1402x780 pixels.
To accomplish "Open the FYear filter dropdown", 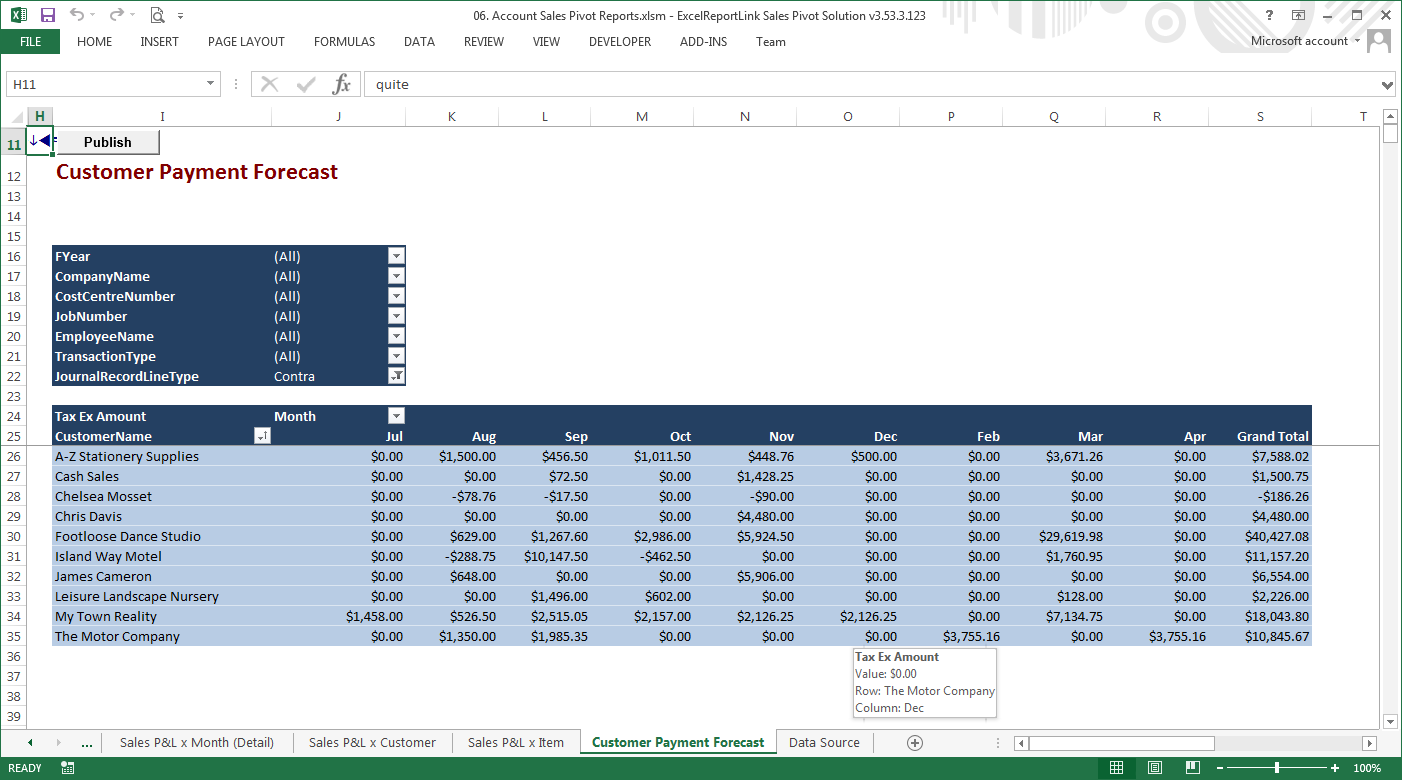I will pyautogui.click(x=396, y=256).
